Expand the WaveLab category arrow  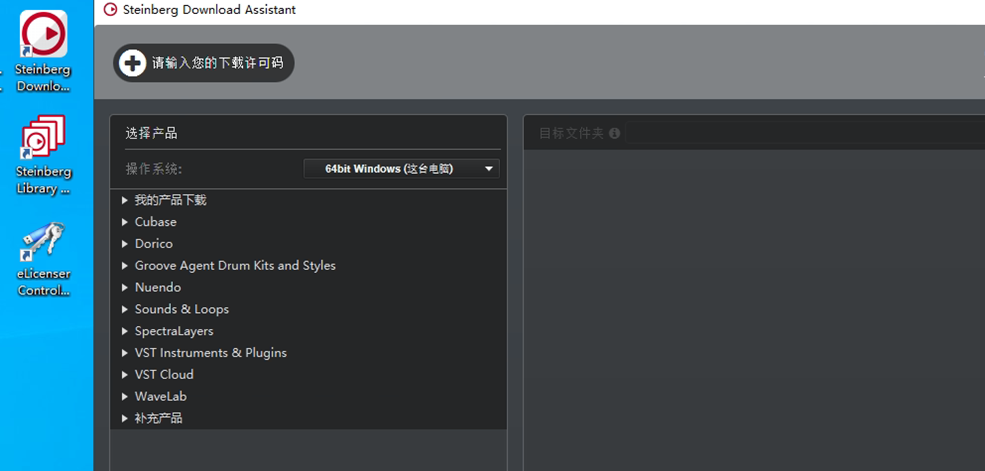pos(125,397)
